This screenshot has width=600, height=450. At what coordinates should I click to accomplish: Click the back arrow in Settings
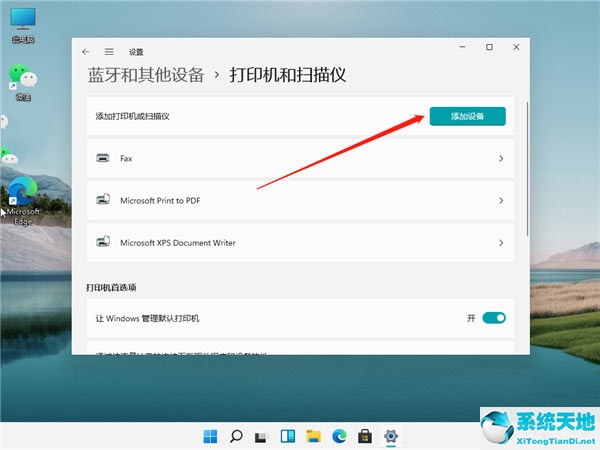[86, 52]
